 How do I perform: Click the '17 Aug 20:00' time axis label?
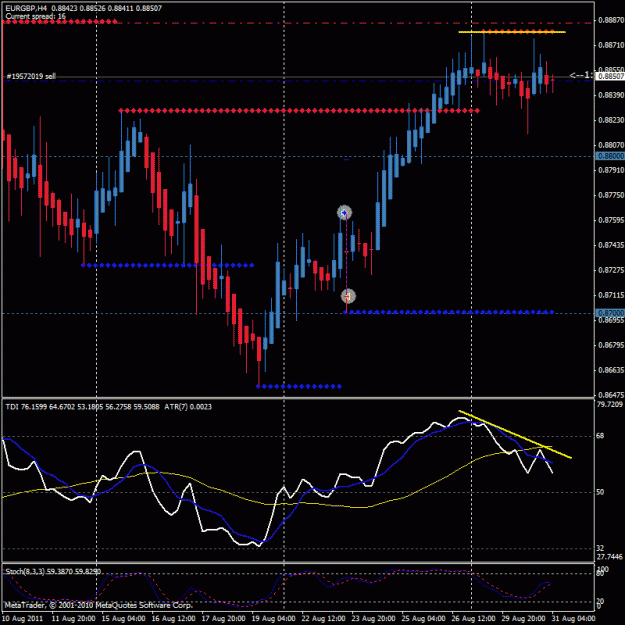pyautogui.click(x=224, y=619)
